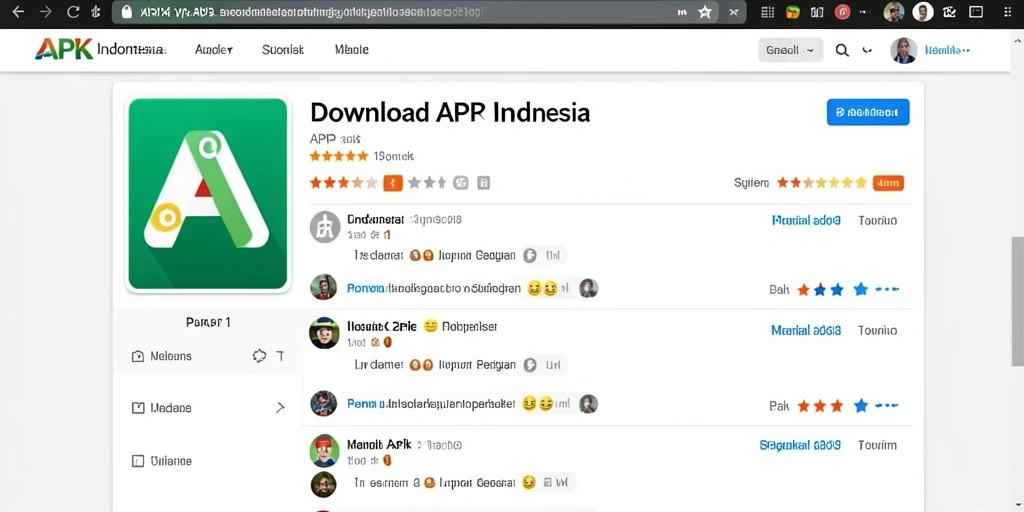Rate with the stars in the Ponvia row
This screenshot has height=512, width=1024.
(x=833, y=289)
